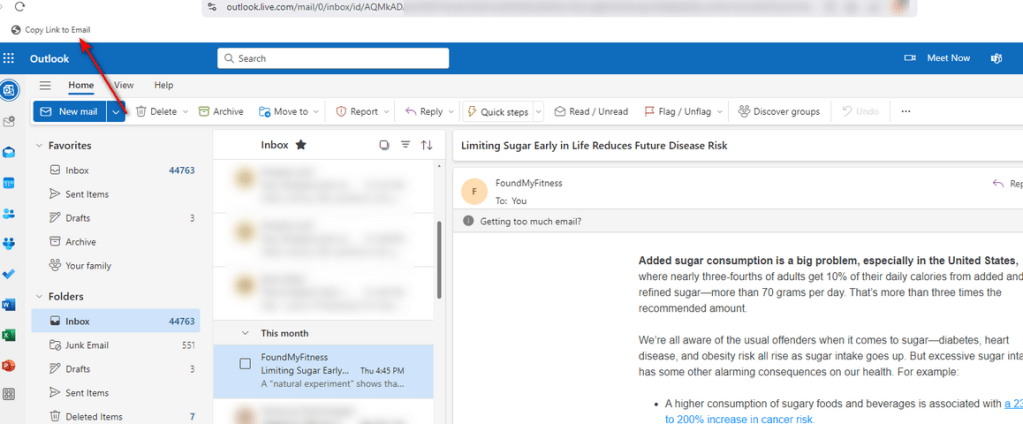1023x424 pixels.
Task: Expand the New mail dropdown arrow
Action: [x=116, y=112]
